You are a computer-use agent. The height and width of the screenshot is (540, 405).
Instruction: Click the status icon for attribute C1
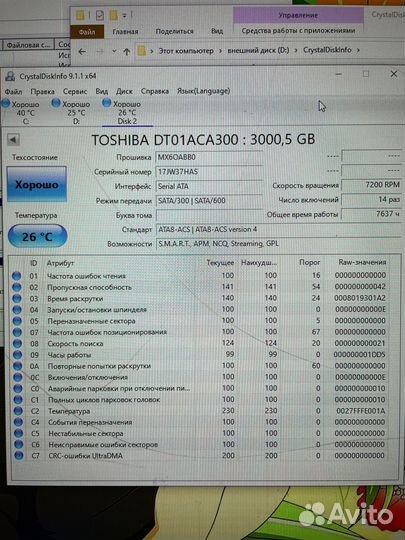point(18,400)
